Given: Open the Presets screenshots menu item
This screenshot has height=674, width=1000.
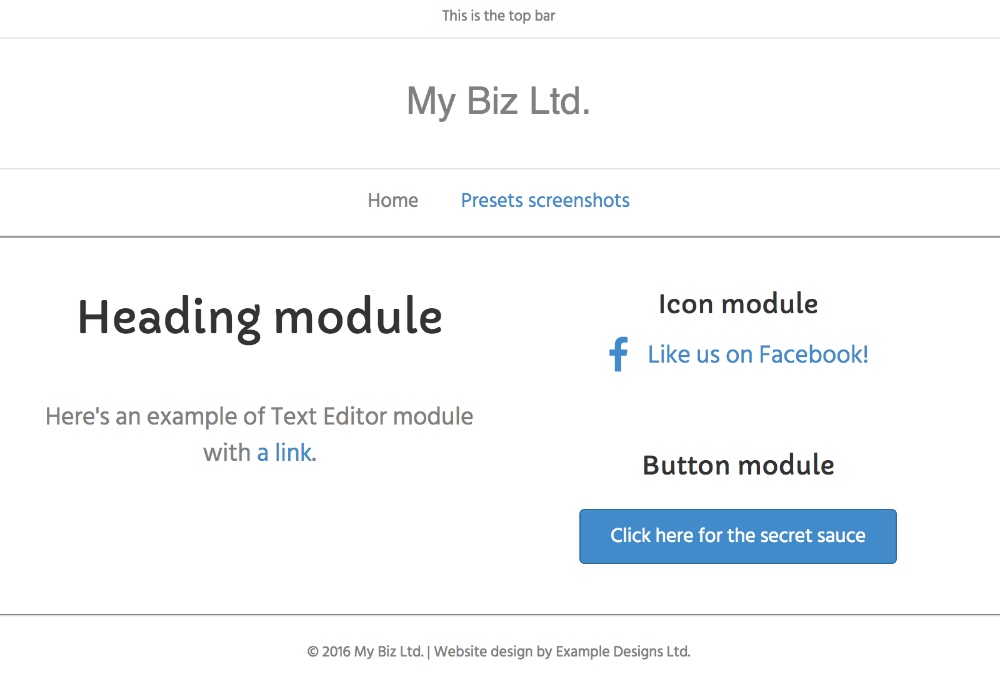Looking at the screenshot, I should tap(545, 201).
